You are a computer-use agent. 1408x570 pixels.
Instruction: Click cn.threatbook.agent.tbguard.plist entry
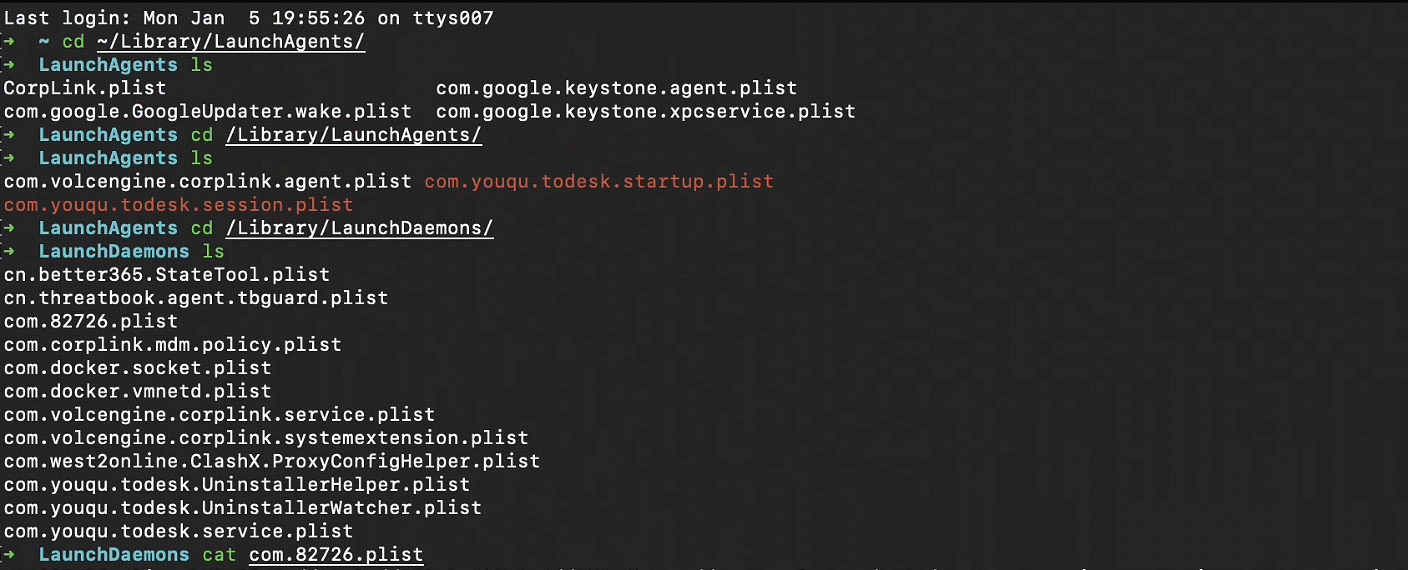pos(195,297)
